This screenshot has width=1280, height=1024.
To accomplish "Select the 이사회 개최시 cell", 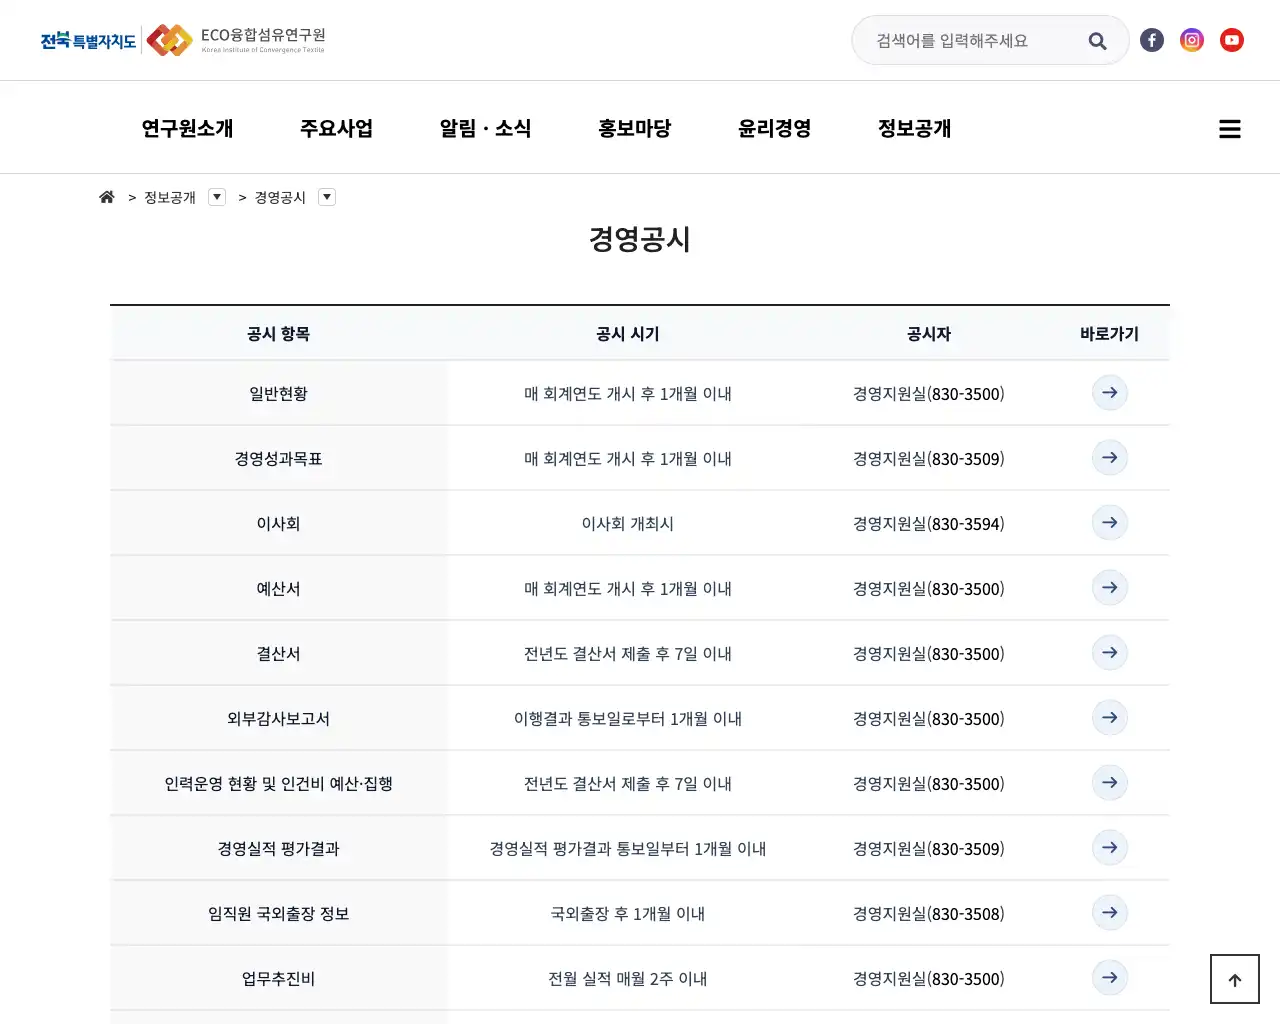I will click(628, 524).
